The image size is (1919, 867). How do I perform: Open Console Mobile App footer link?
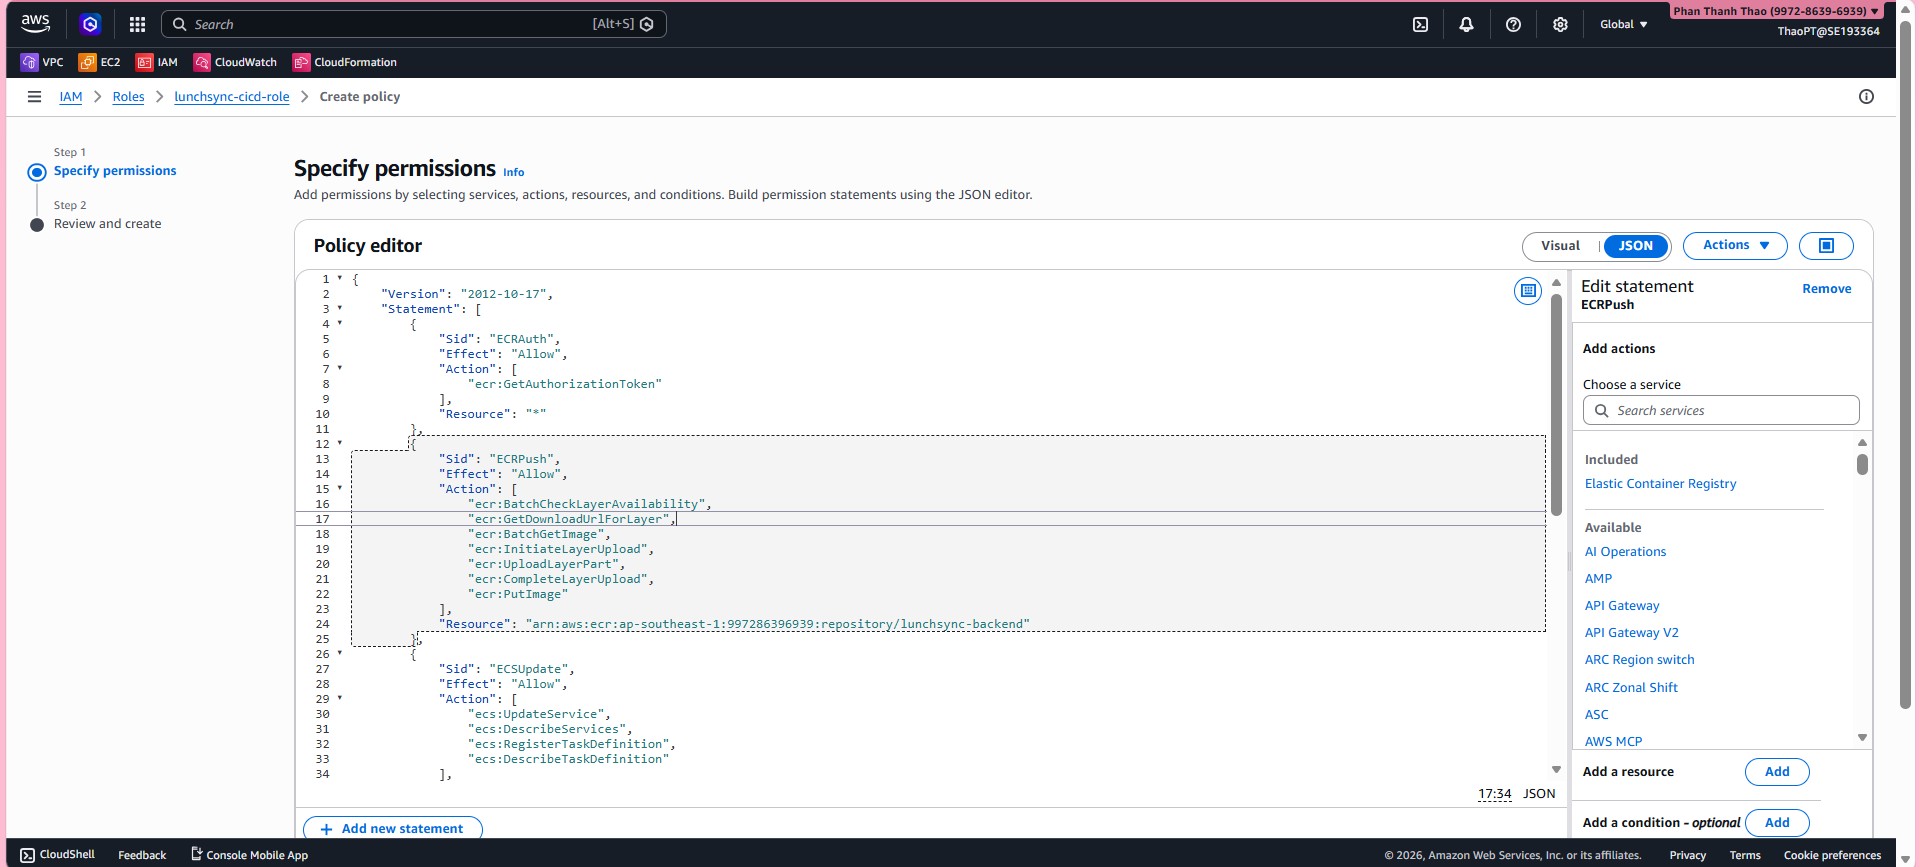point(249,855)
